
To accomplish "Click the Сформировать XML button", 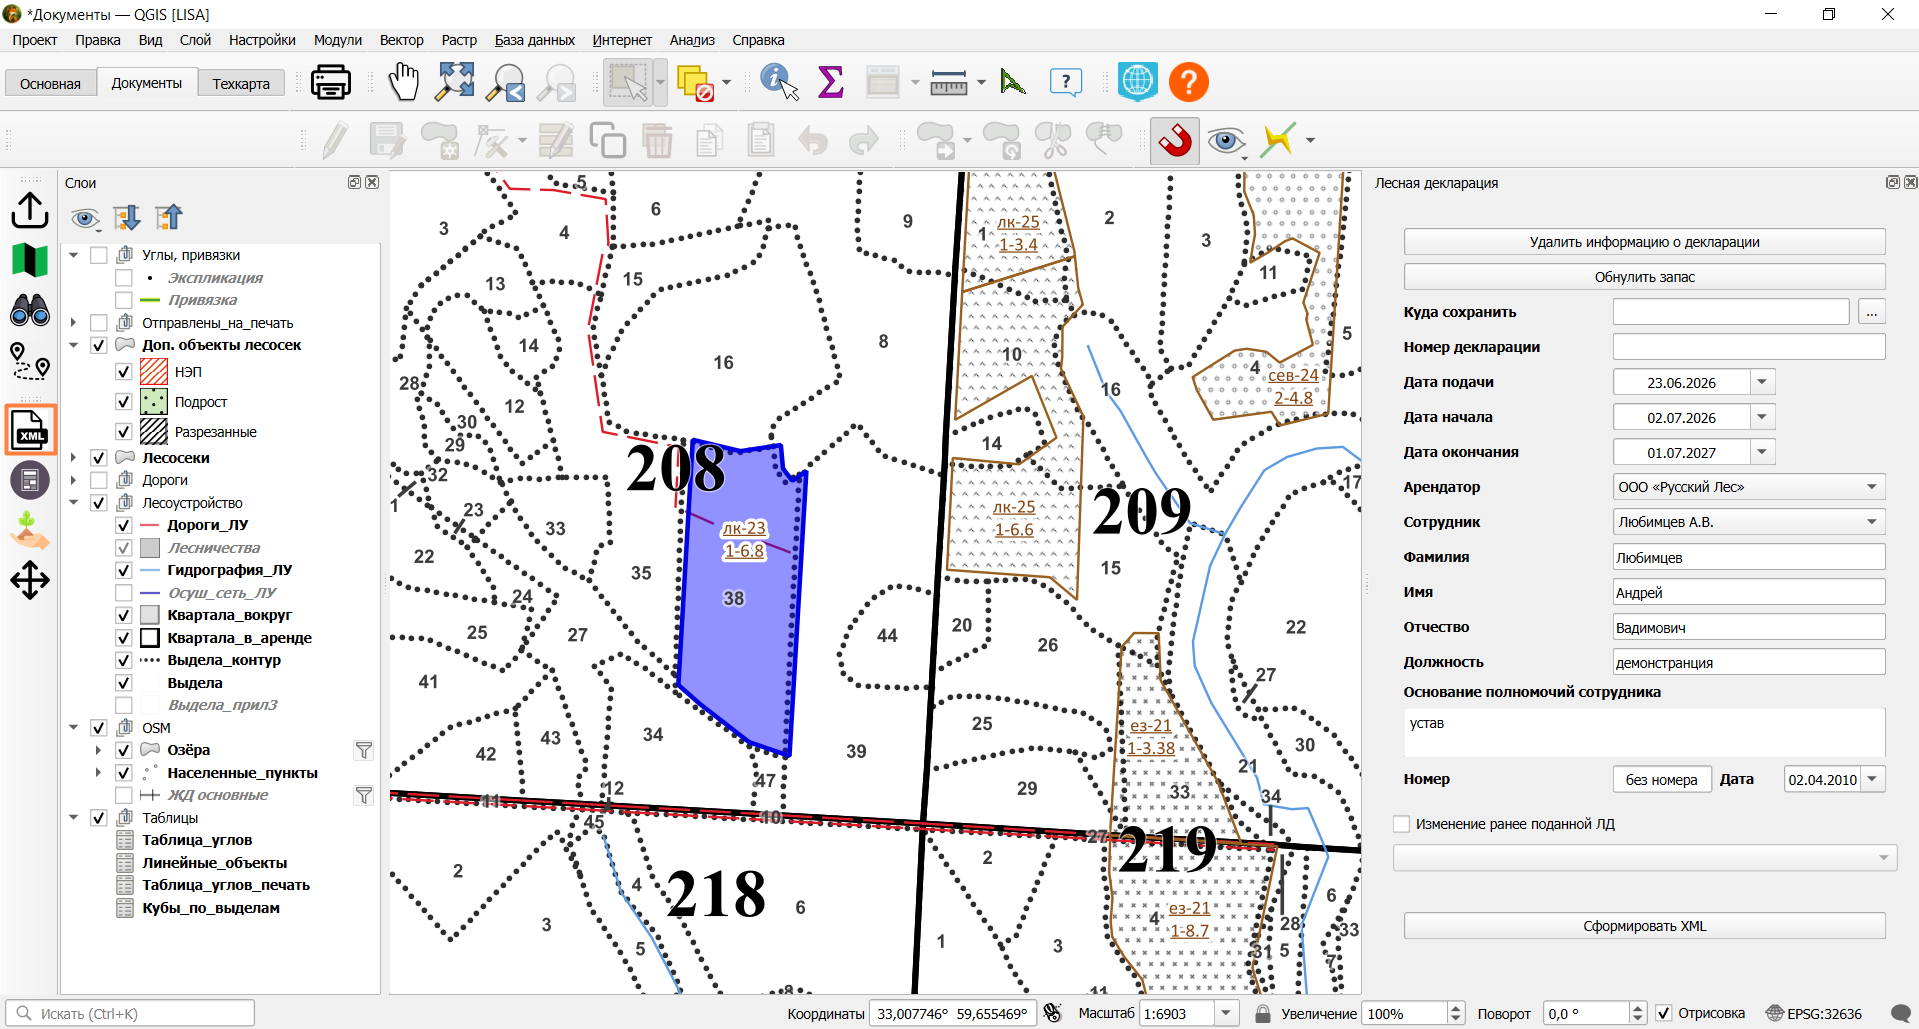I will pyautogui.click(x=1644, y=926).
